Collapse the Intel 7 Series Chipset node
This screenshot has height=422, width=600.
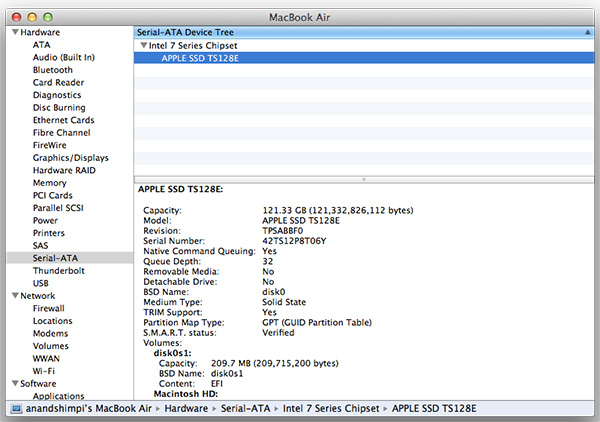[144, 46]
